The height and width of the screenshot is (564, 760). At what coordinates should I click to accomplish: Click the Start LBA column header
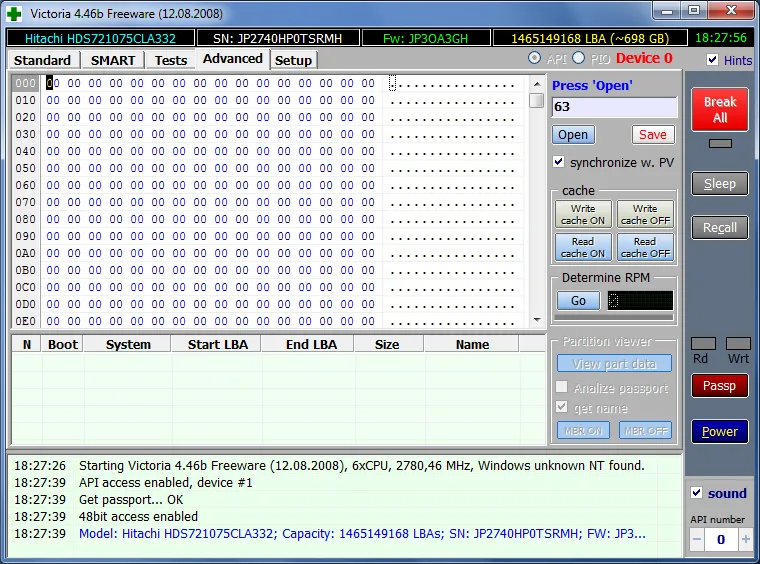[217, 345]
